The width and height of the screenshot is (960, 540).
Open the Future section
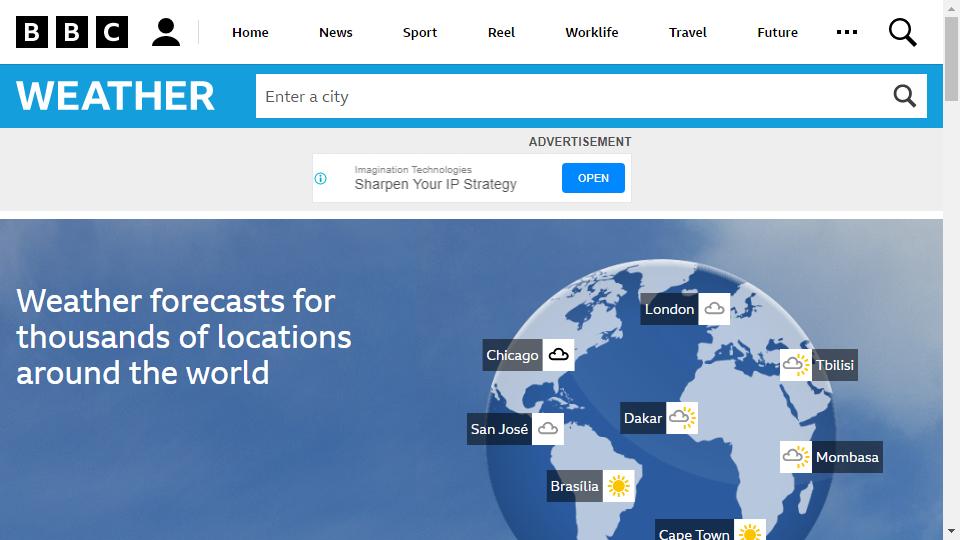(x=778, y=32)
